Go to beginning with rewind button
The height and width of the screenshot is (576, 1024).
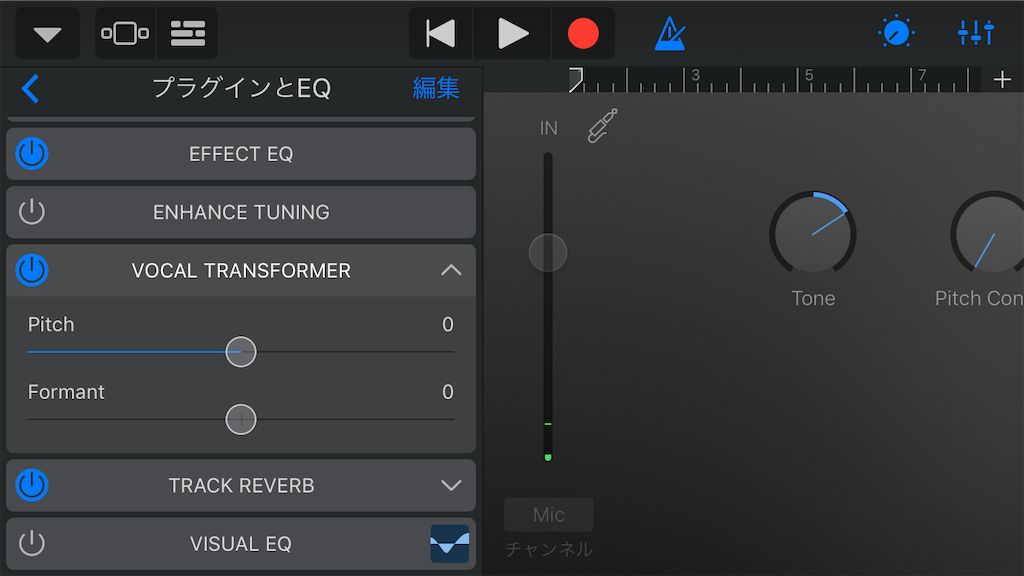[441, 33]
